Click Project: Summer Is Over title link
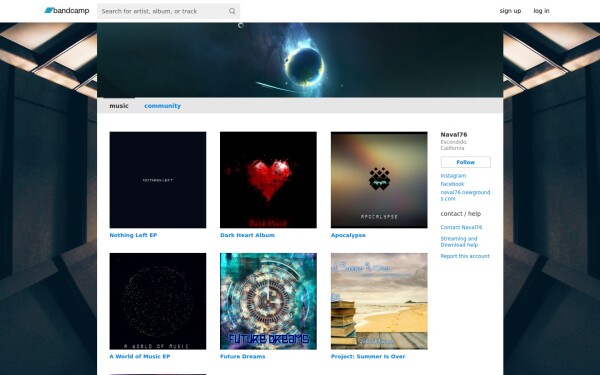Screen dimensions: 600x375 [x=368, y=356]
